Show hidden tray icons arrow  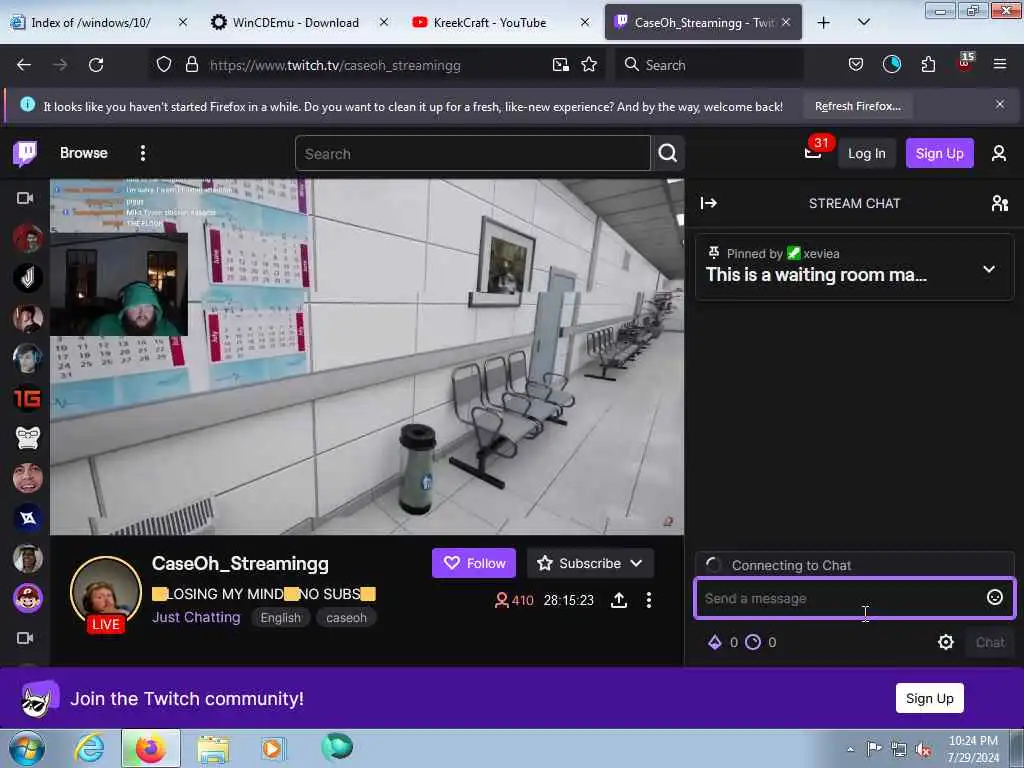(x=850, y=750)
